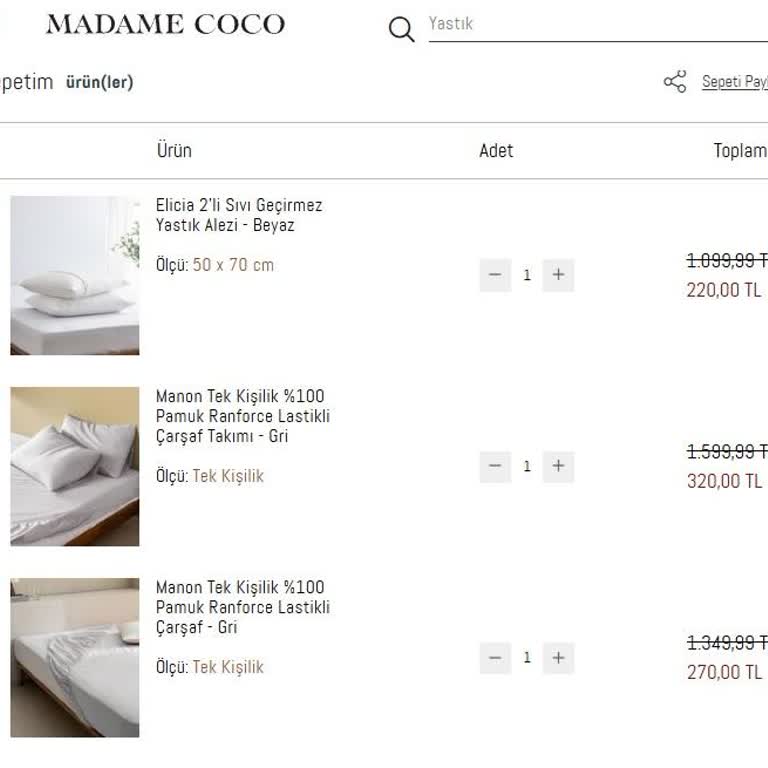
Task: Click the 50 x 70 cm size label
Action: 233,265
